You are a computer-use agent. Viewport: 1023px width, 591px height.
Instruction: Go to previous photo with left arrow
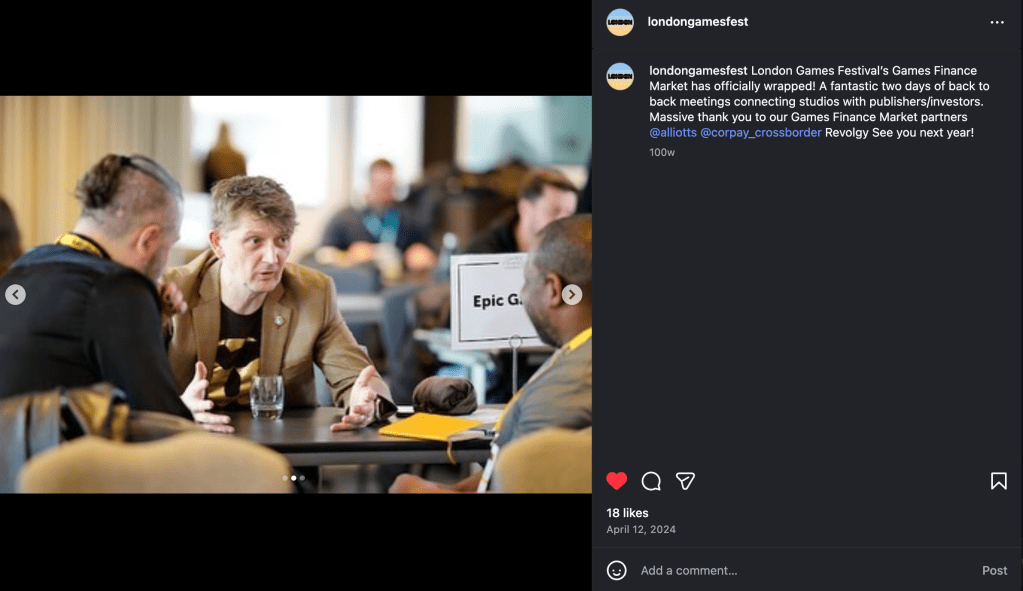click(x=16, y=295)
